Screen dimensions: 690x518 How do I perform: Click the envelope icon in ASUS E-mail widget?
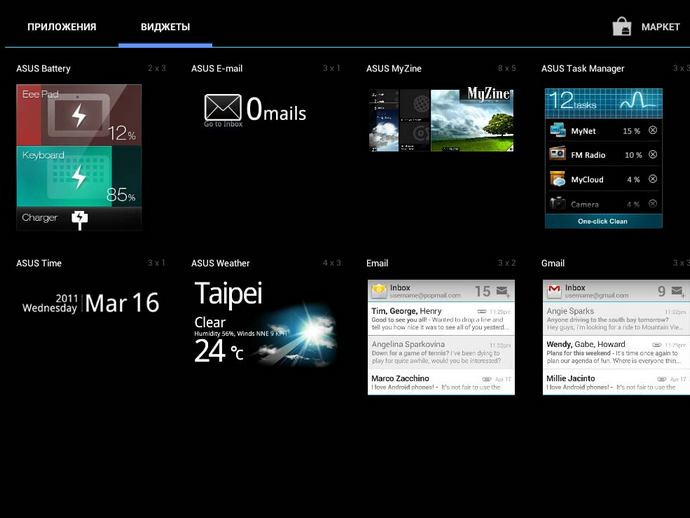tap(223, 108)
